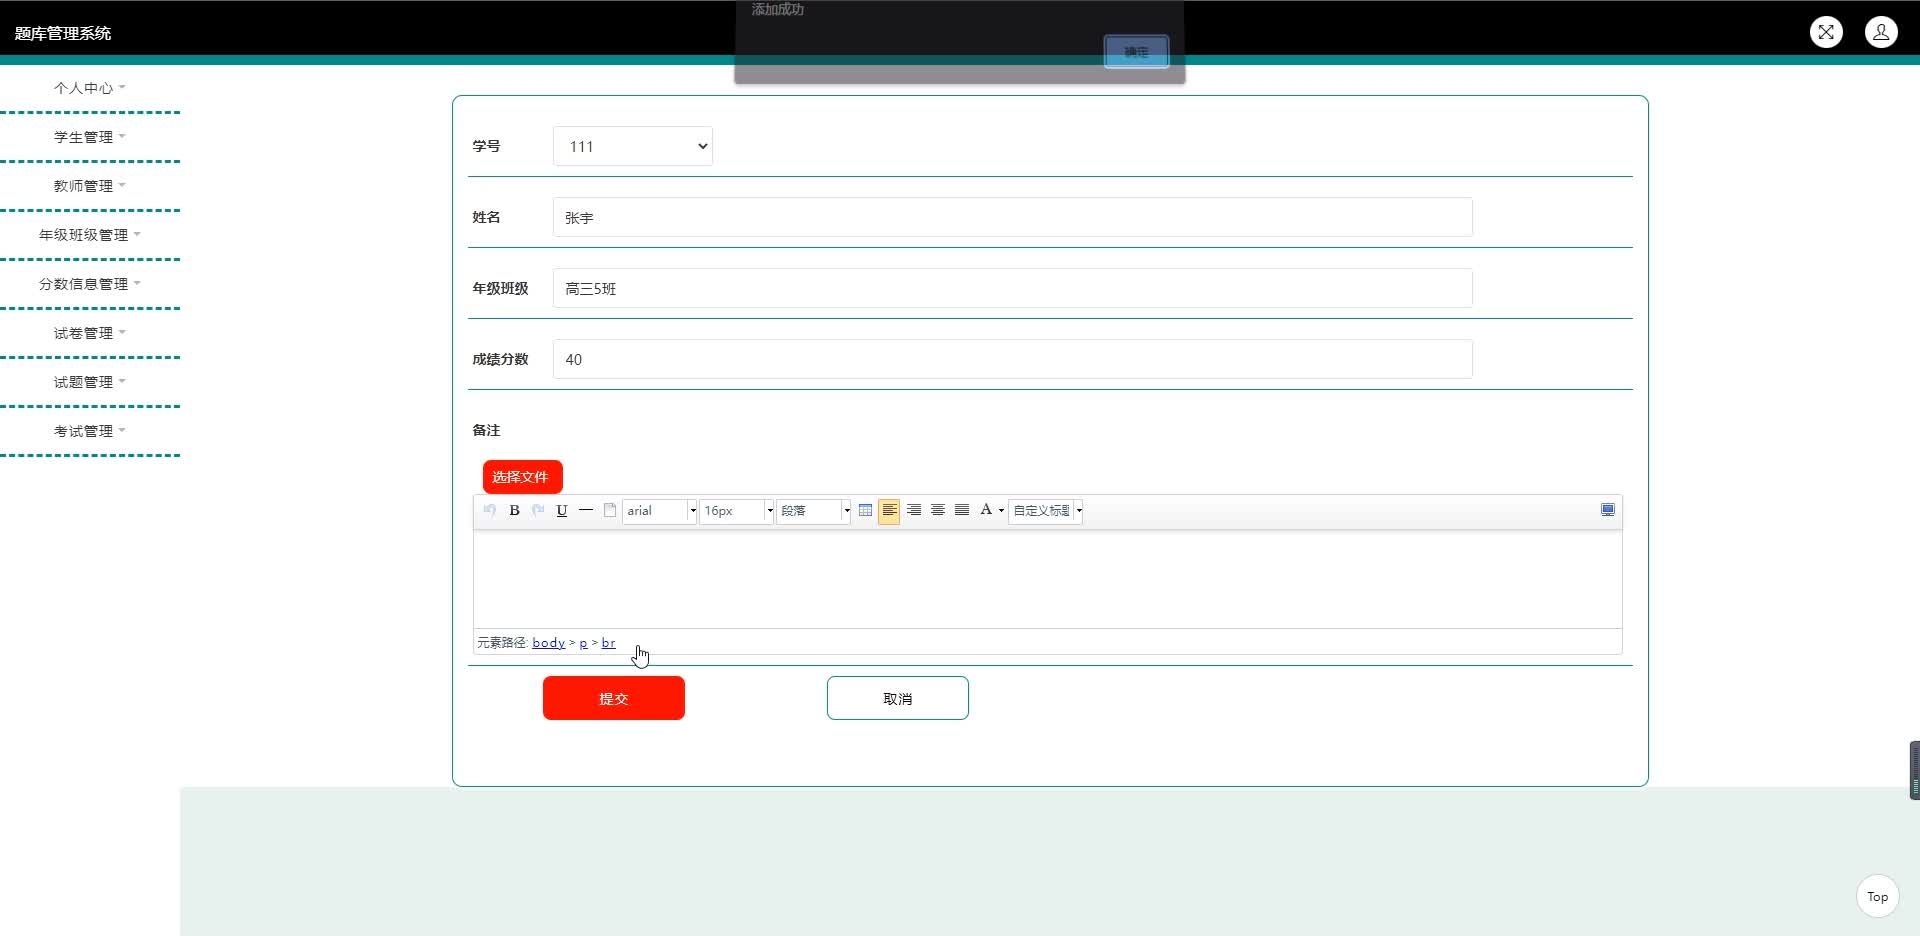The image size is (1920, 936).
Task: Toggle center alignment in the editor
Action: click(x=938, y=511)
